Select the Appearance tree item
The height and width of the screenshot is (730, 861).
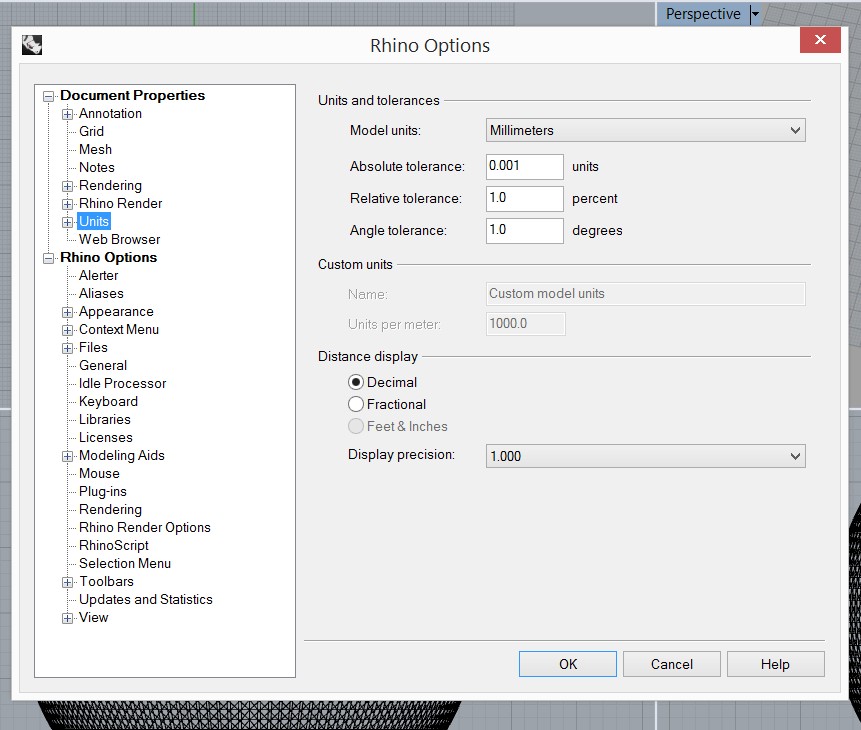116,311
